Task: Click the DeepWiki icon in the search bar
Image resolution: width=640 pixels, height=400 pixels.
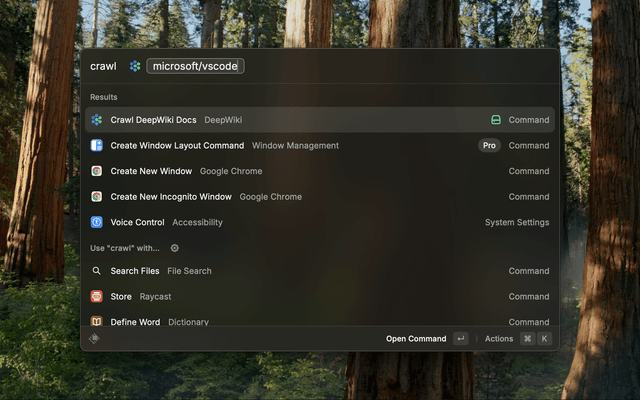Action: click(x=135, y=66)
